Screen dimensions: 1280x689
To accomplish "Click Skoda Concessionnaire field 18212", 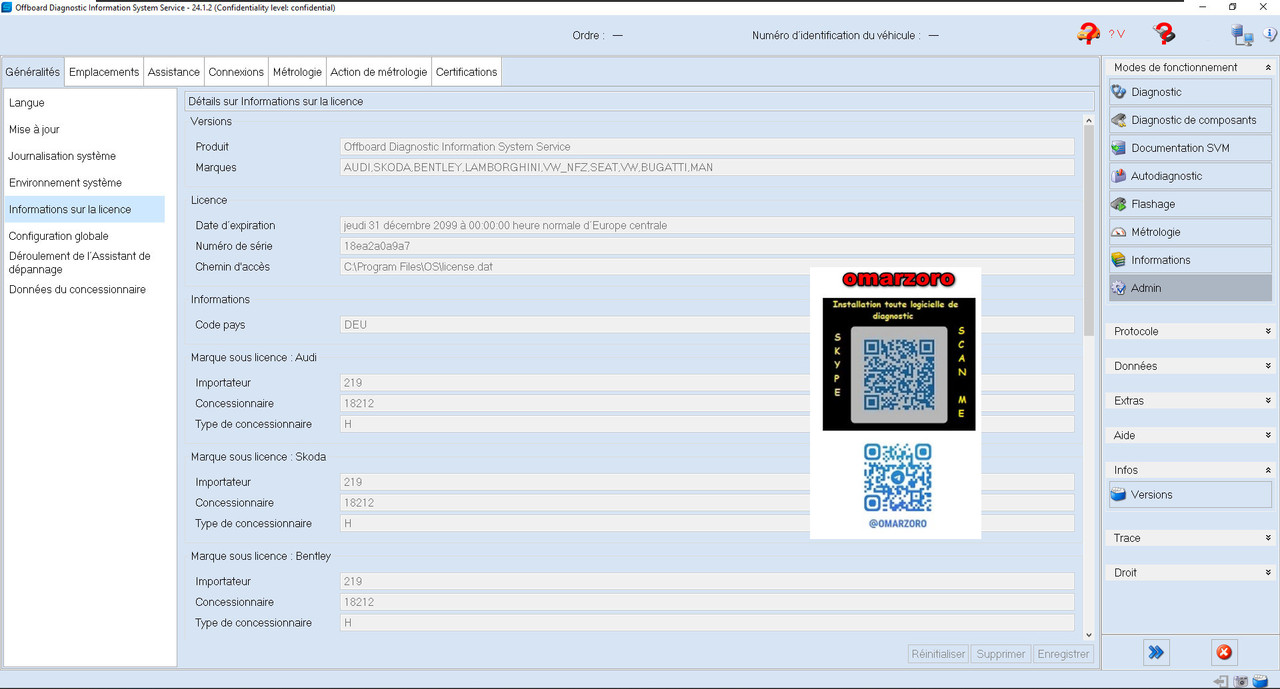I will 707,503.
